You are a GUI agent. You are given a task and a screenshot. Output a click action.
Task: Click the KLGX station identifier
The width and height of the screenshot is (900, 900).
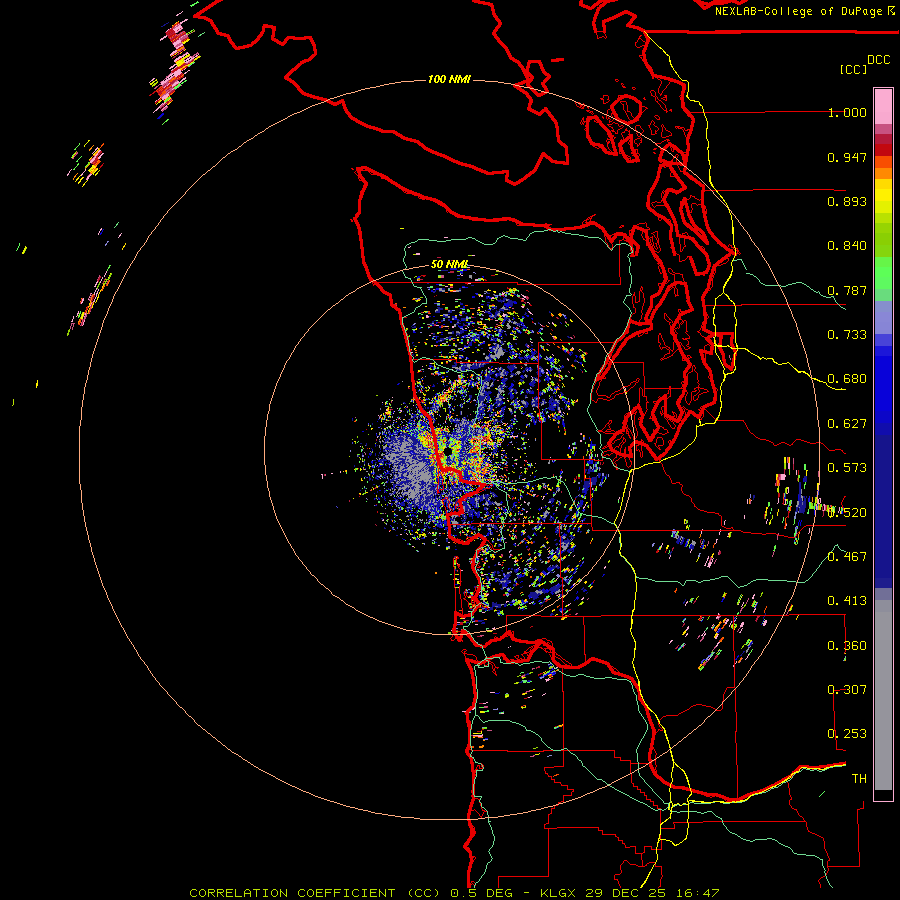(558, 893)
